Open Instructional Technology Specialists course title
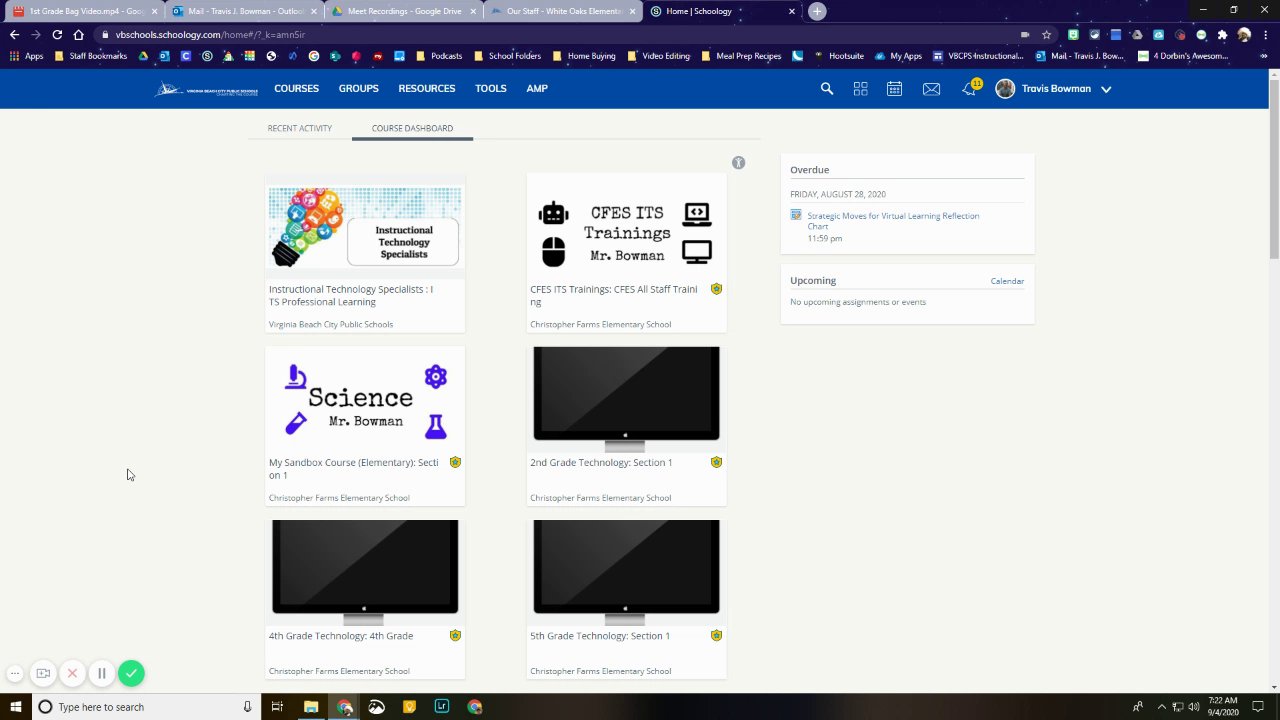 [351, 295]
